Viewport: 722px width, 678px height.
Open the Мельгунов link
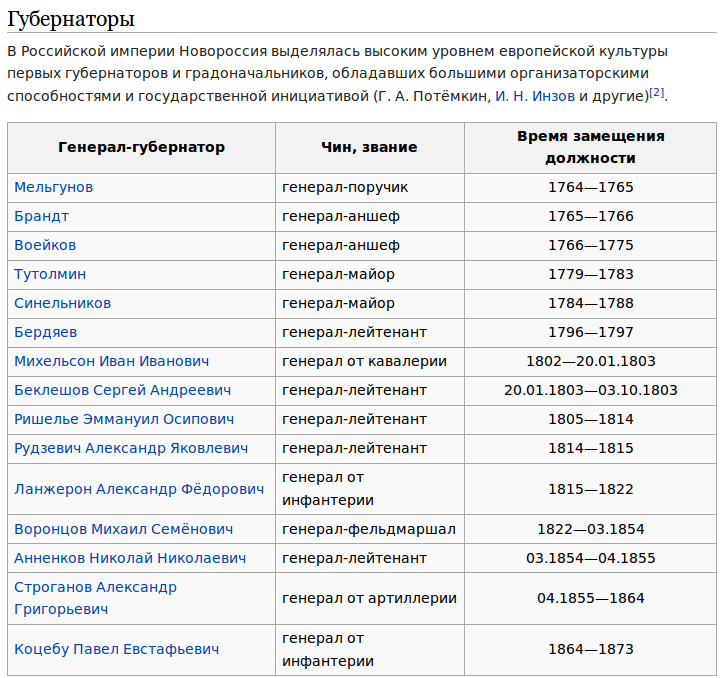click(53, 187)
